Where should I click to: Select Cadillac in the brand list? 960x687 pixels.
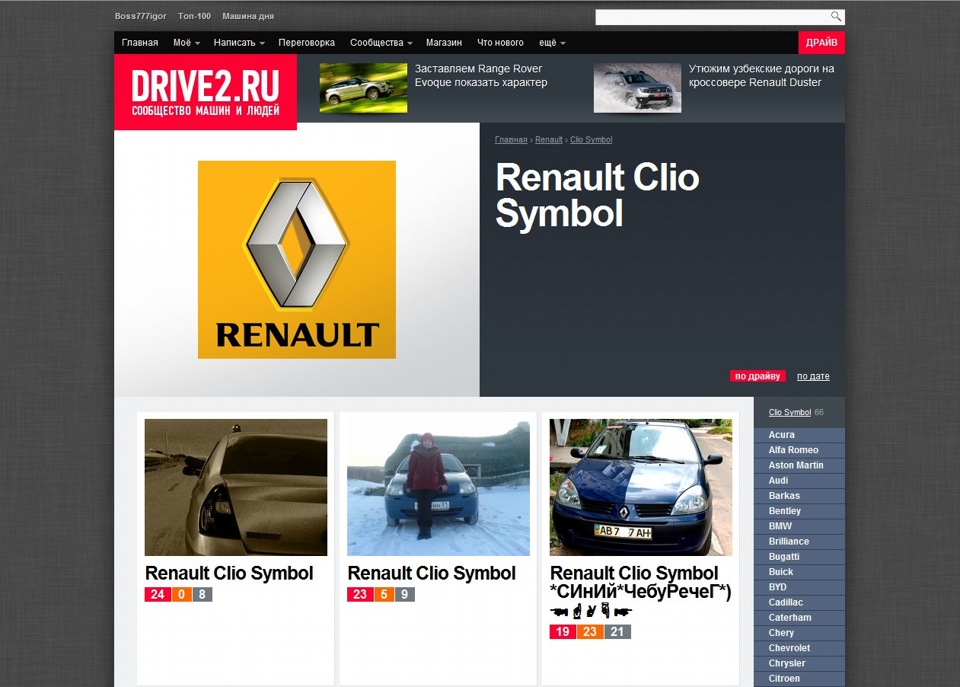coord(800,603)
